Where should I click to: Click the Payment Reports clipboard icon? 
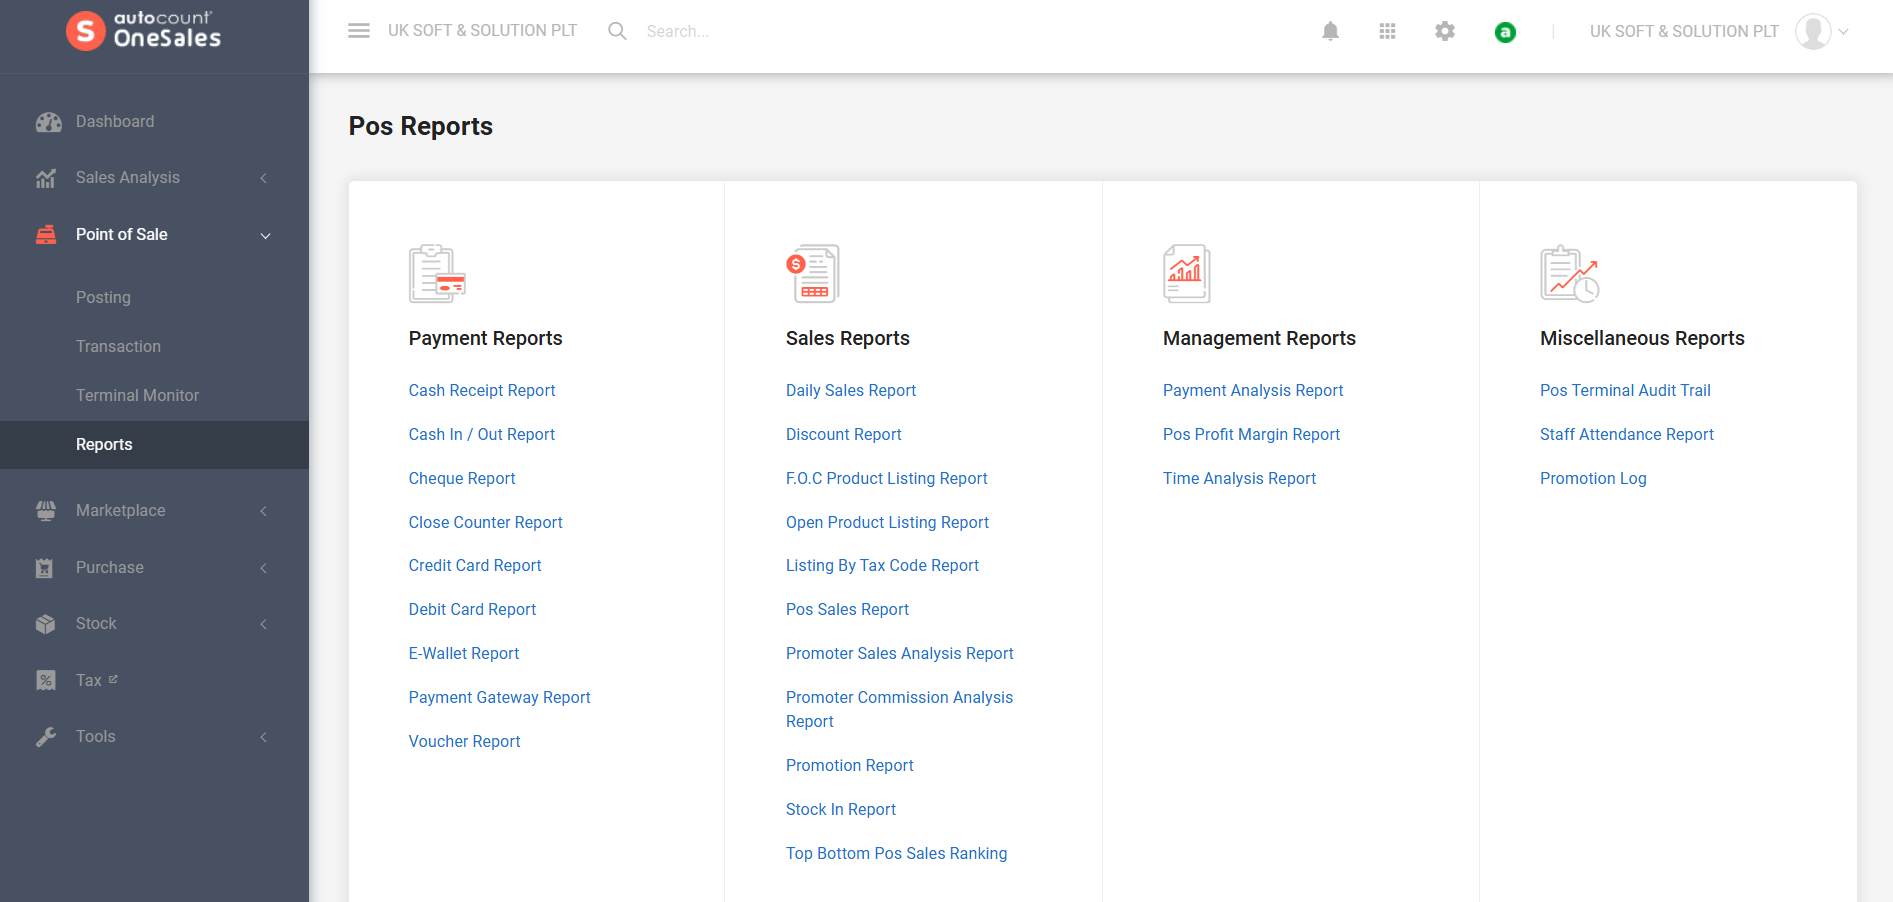click(437, 273)
